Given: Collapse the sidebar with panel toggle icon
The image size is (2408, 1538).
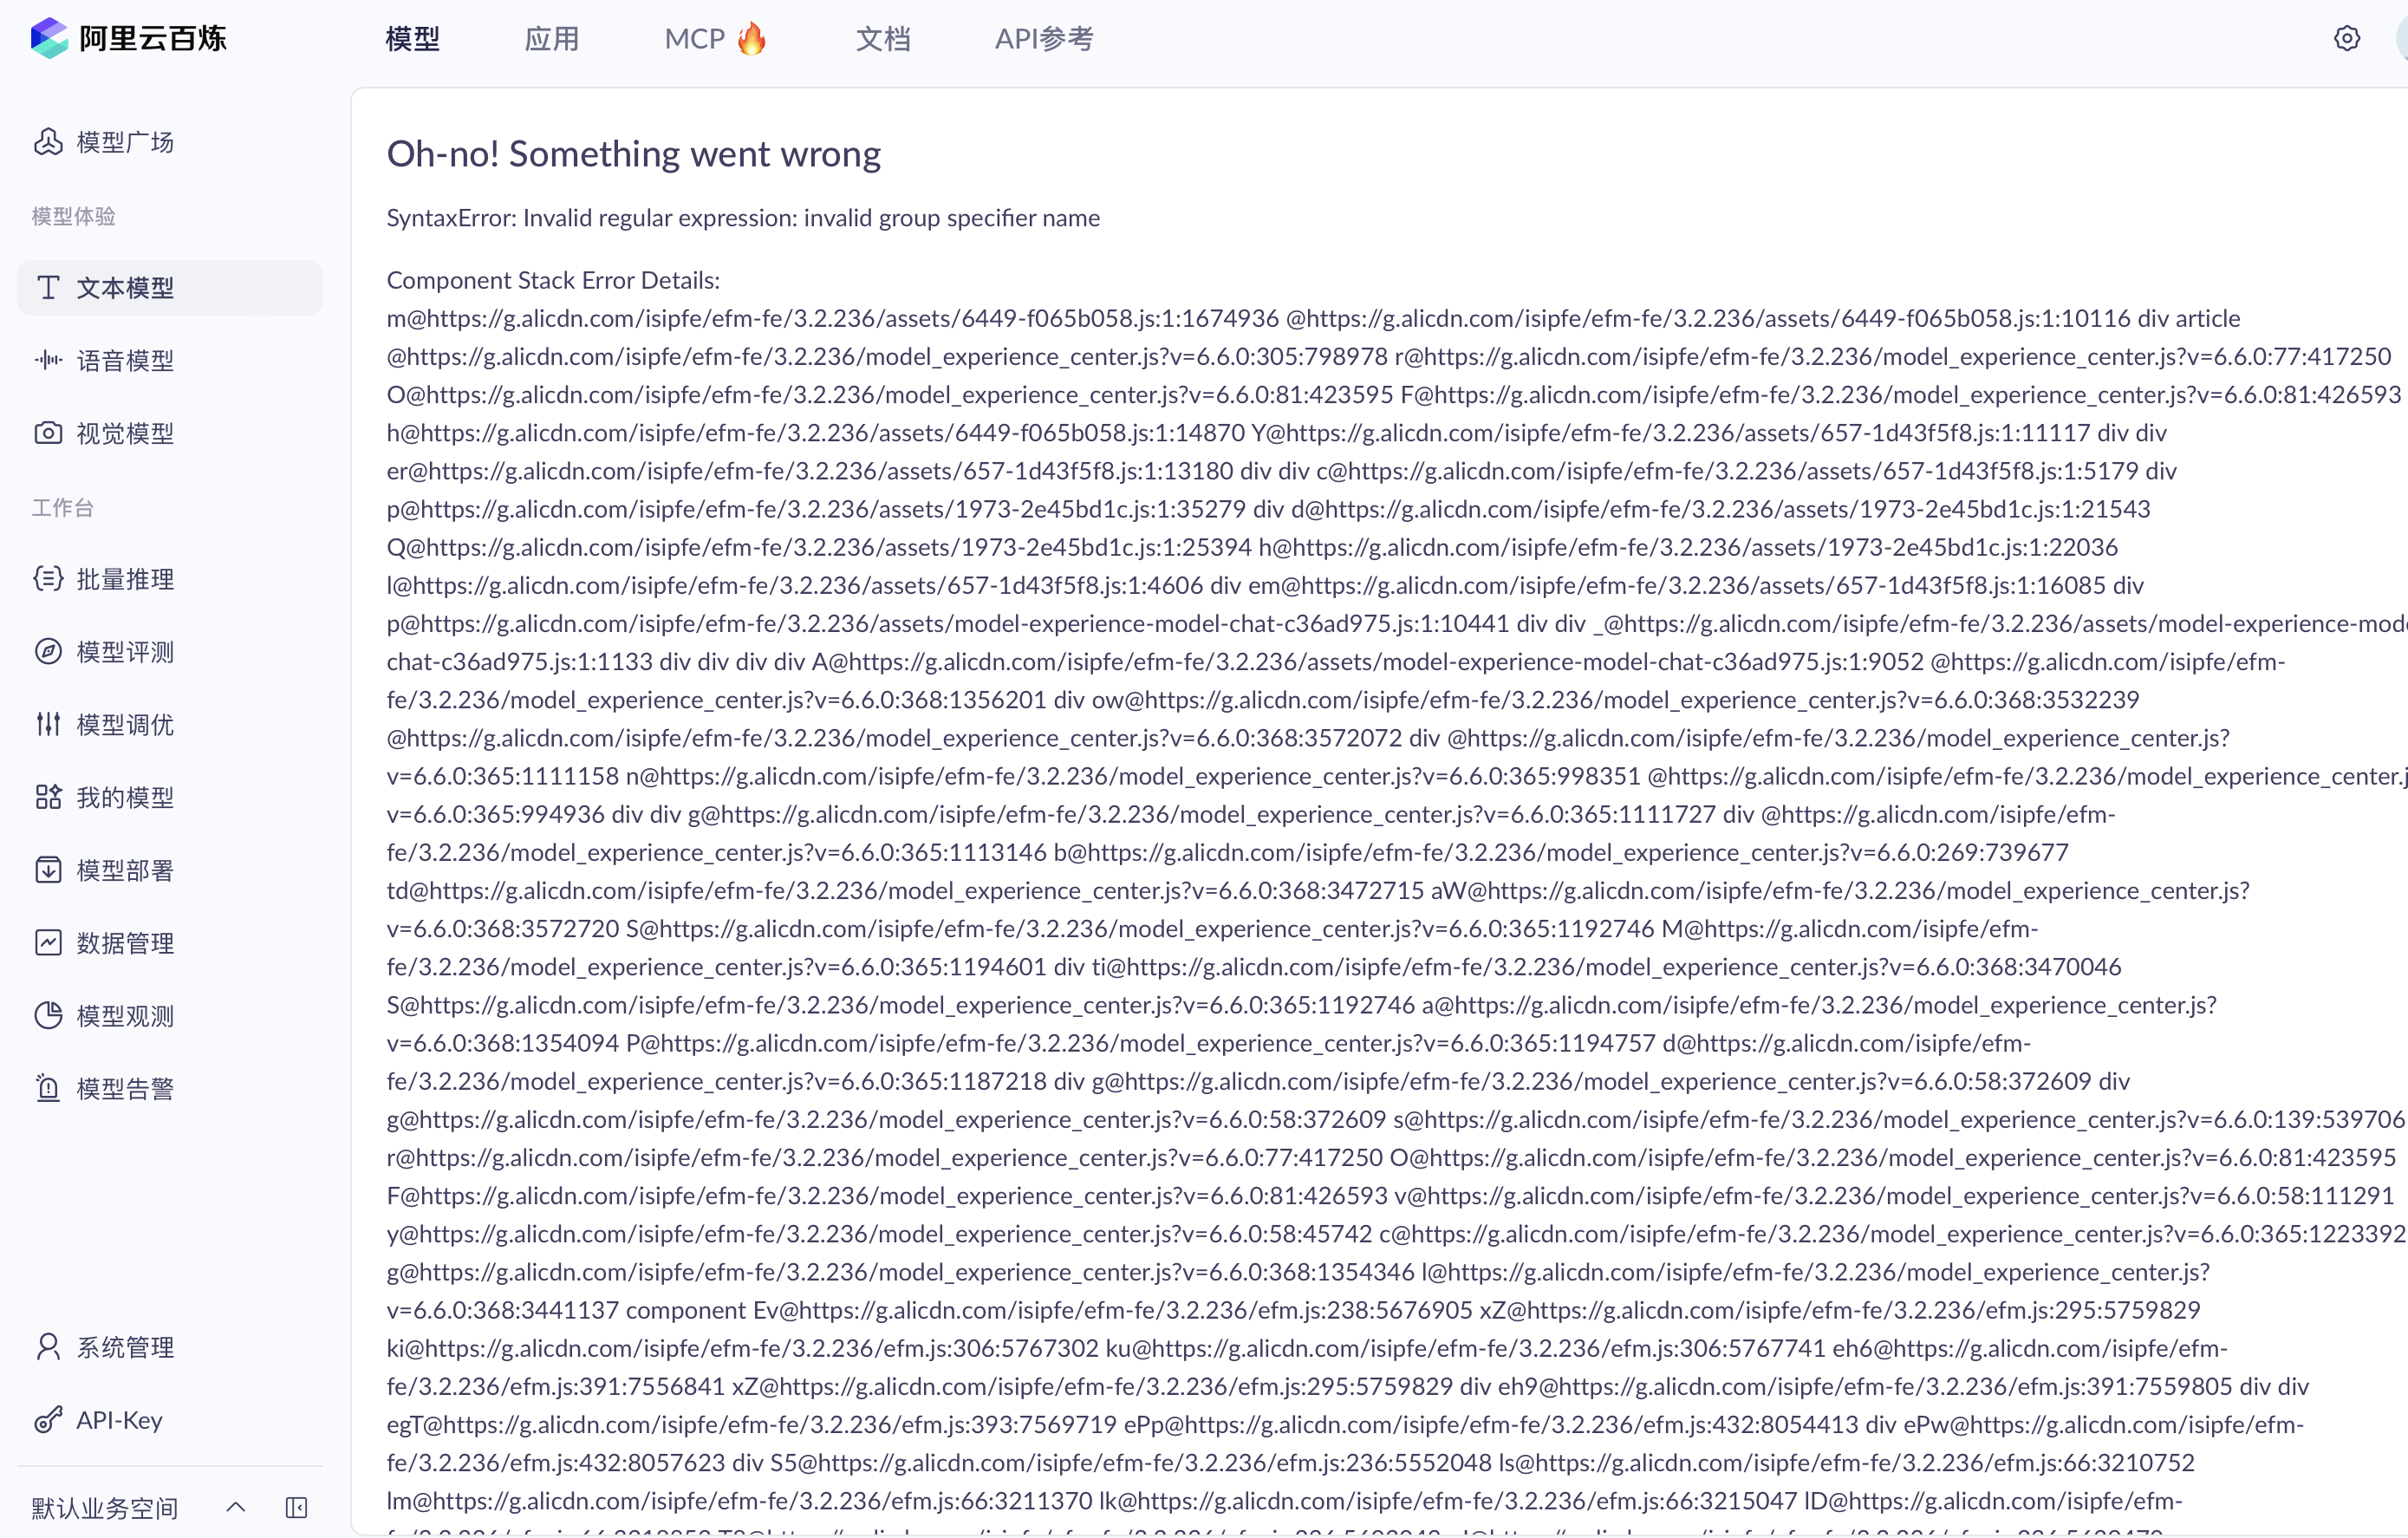Looking at the screenshot, I should tap(296, 1507).
